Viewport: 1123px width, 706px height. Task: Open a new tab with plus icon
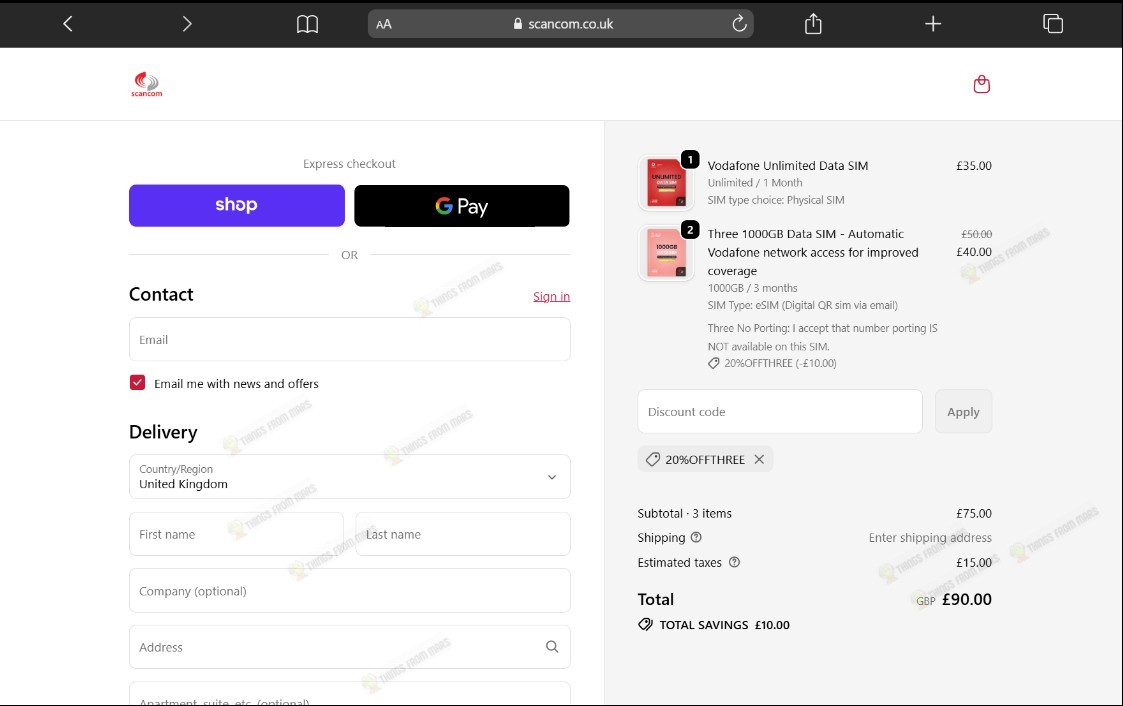(932, 24)
